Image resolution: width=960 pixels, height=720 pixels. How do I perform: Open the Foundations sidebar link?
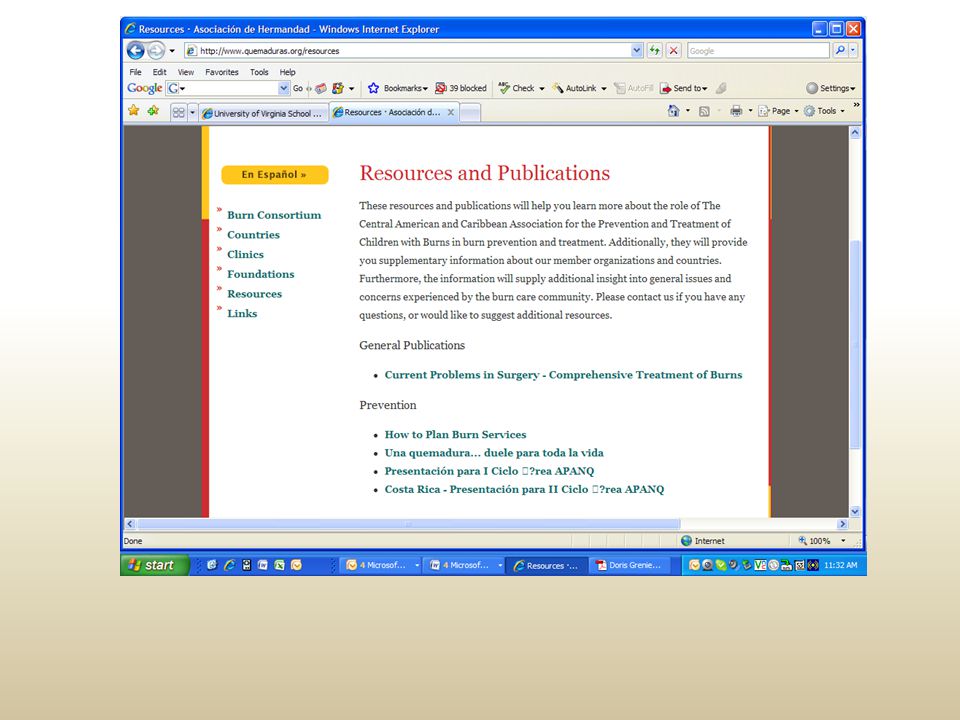point(261,274)
